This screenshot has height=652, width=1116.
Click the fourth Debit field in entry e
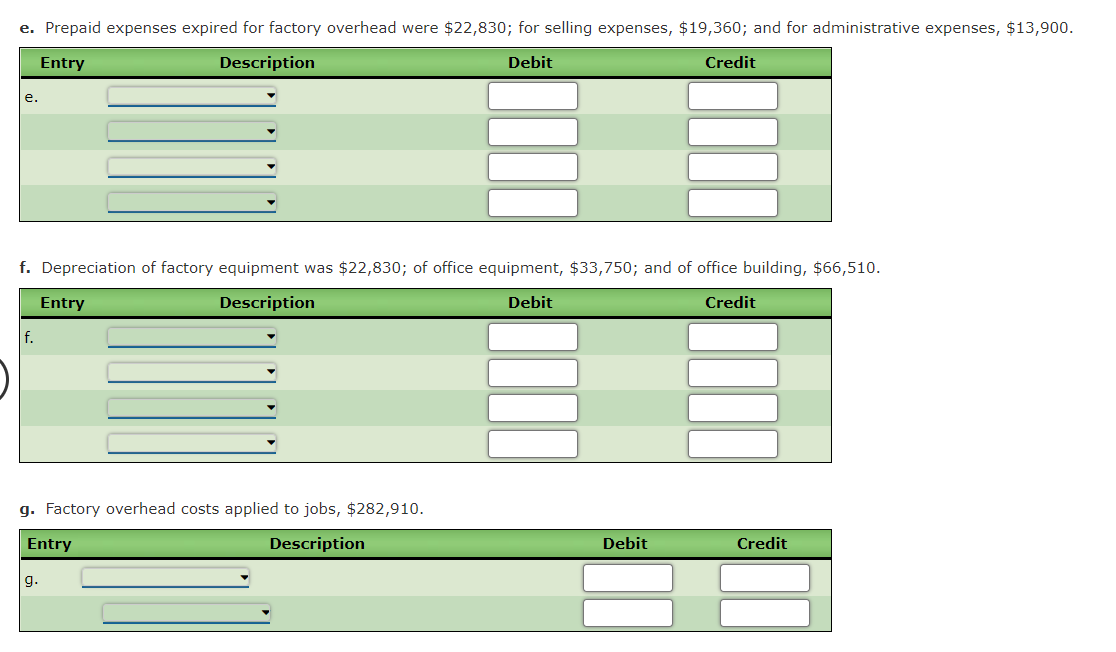point(531,202)
